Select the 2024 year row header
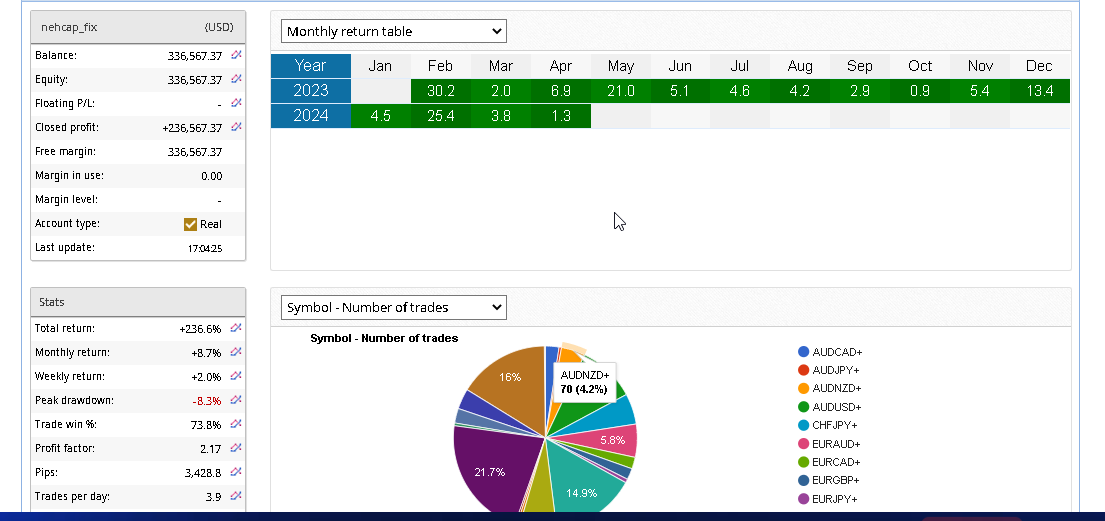 tap(310, 116)
